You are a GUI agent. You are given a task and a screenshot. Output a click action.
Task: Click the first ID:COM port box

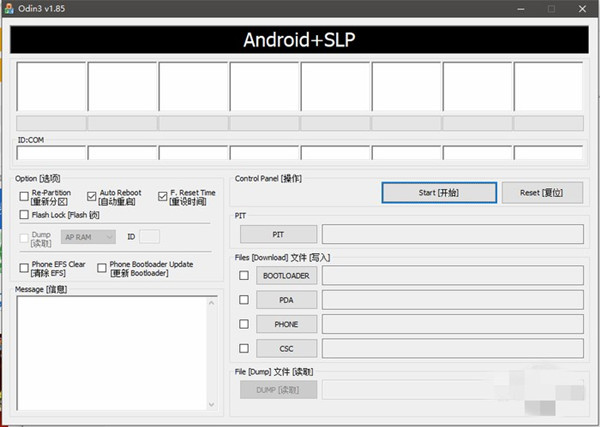tap(51, 153)
